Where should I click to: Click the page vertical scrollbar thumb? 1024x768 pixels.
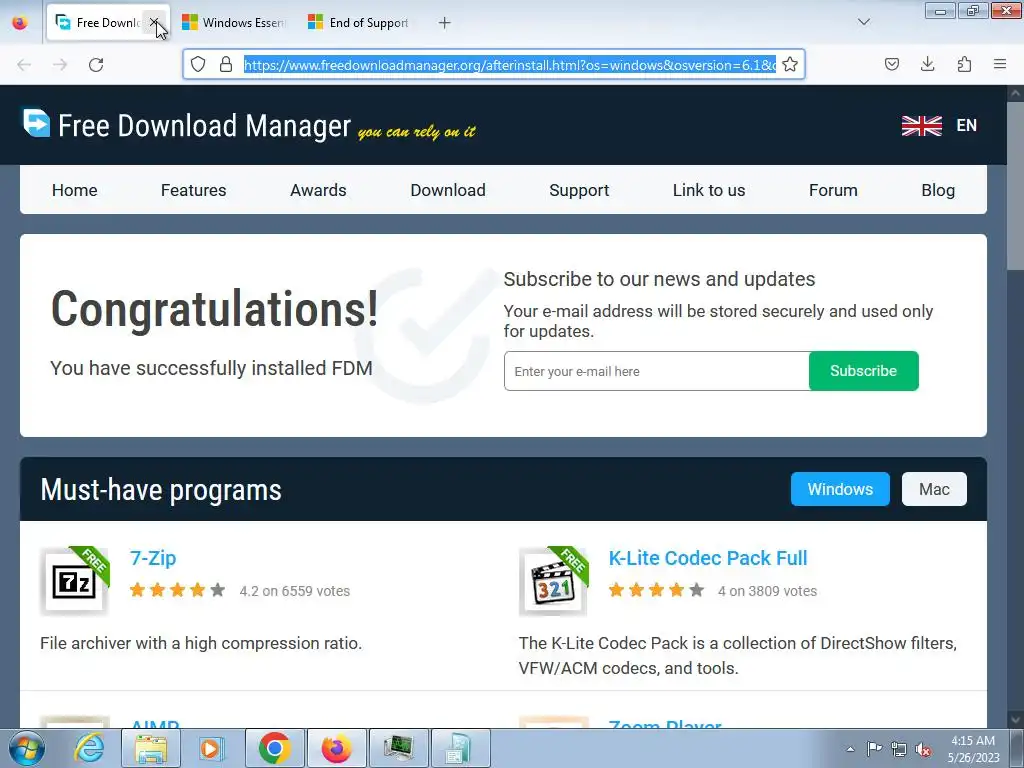[x=1016, y=186]
